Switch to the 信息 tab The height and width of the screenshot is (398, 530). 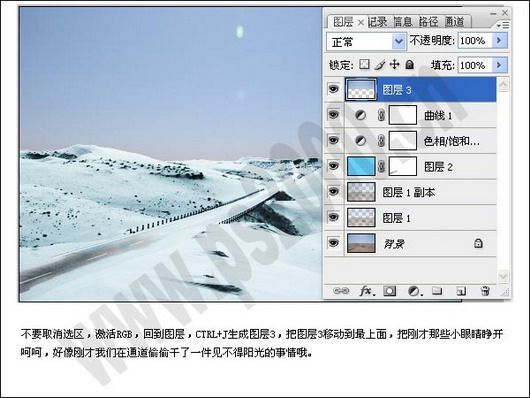pyautogui.click(x=403, y=22)
